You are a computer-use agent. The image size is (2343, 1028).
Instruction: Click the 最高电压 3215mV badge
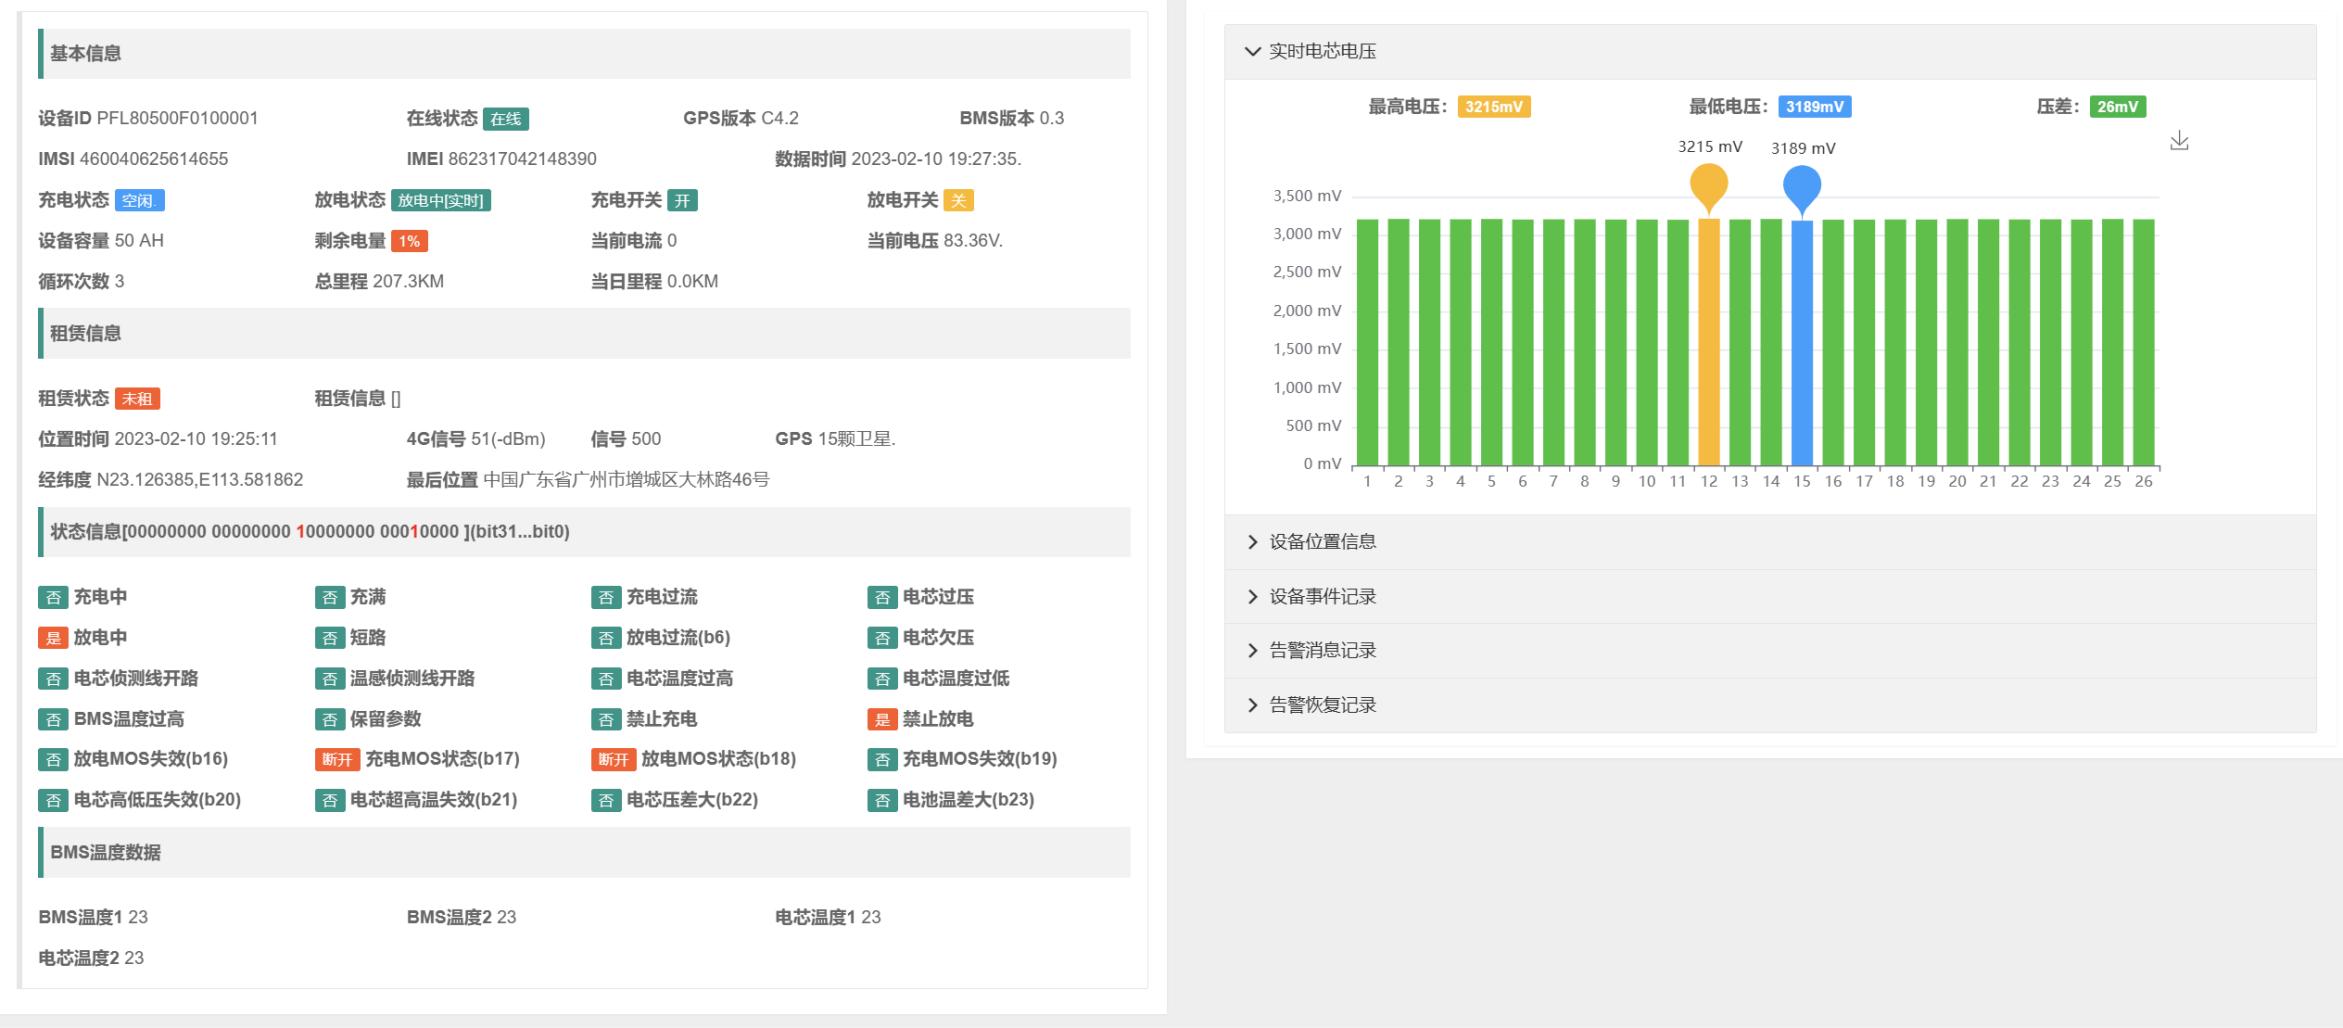[x=1494, y=107]
